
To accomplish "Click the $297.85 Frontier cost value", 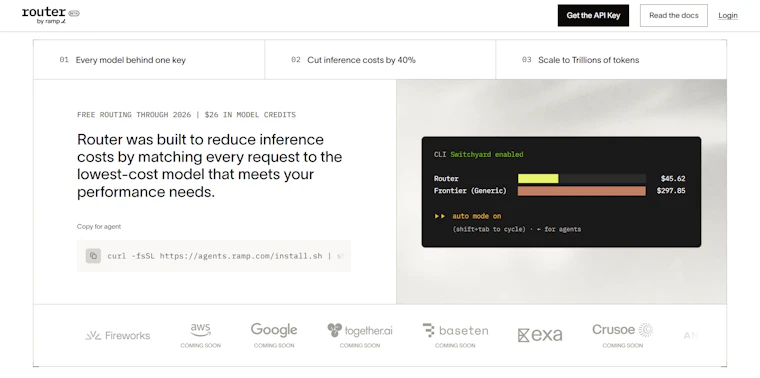I will click(x=671, y=191).
